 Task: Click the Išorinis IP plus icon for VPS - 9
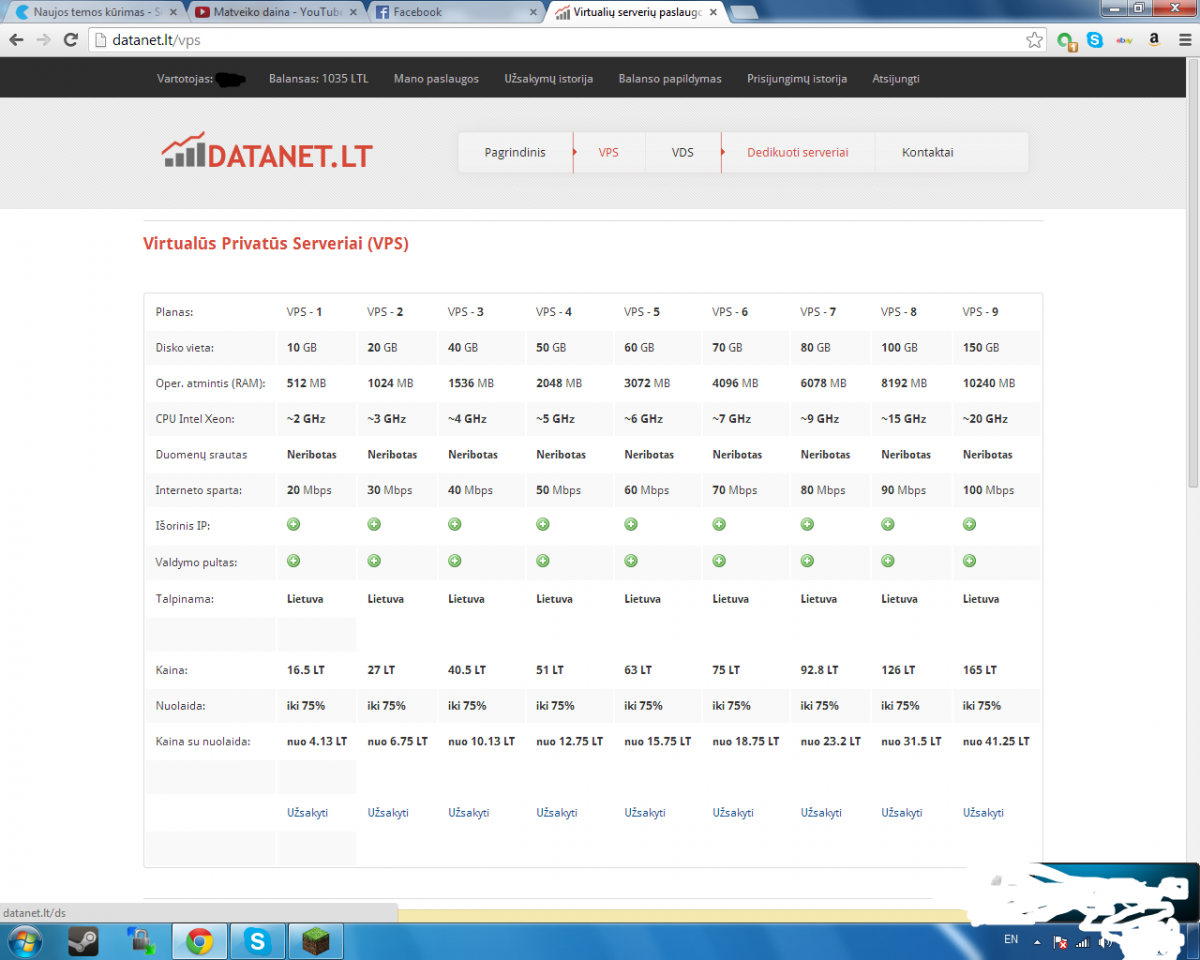pos(969,524)
